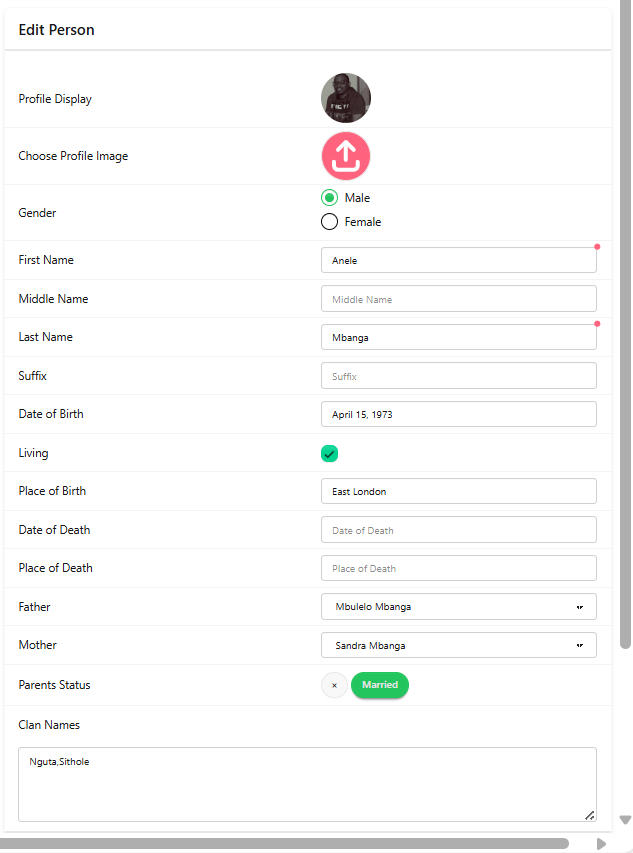Screen dimensions: 633x853
Task: Click the pink upload profile image icon
Action: tap(346, 156)
